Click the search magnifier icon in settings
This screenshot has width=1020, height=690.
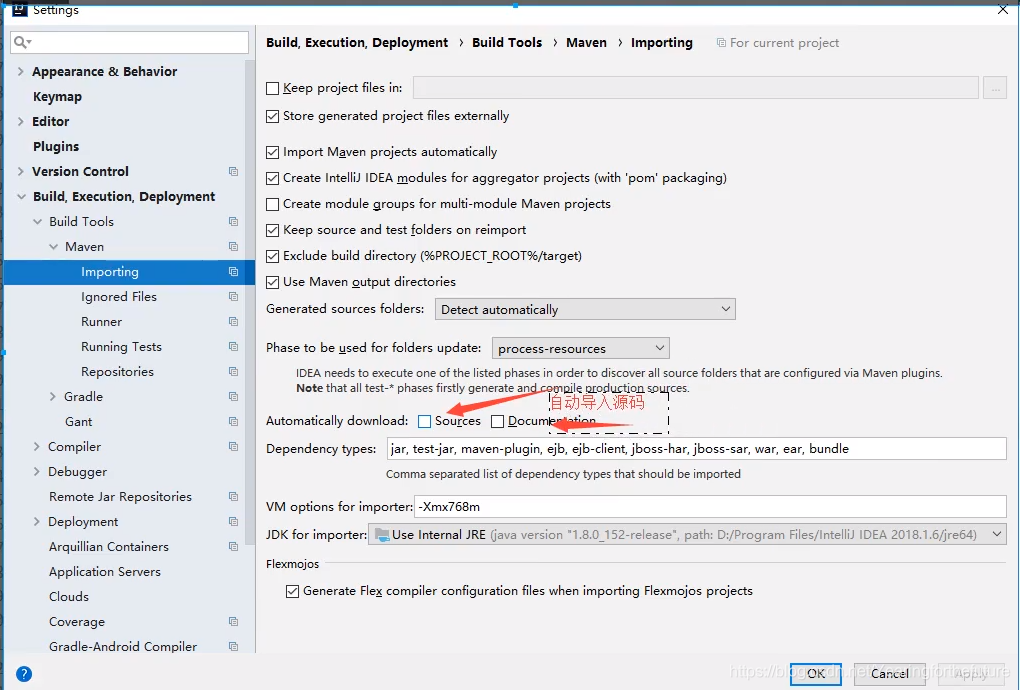[x=21, y=42]
